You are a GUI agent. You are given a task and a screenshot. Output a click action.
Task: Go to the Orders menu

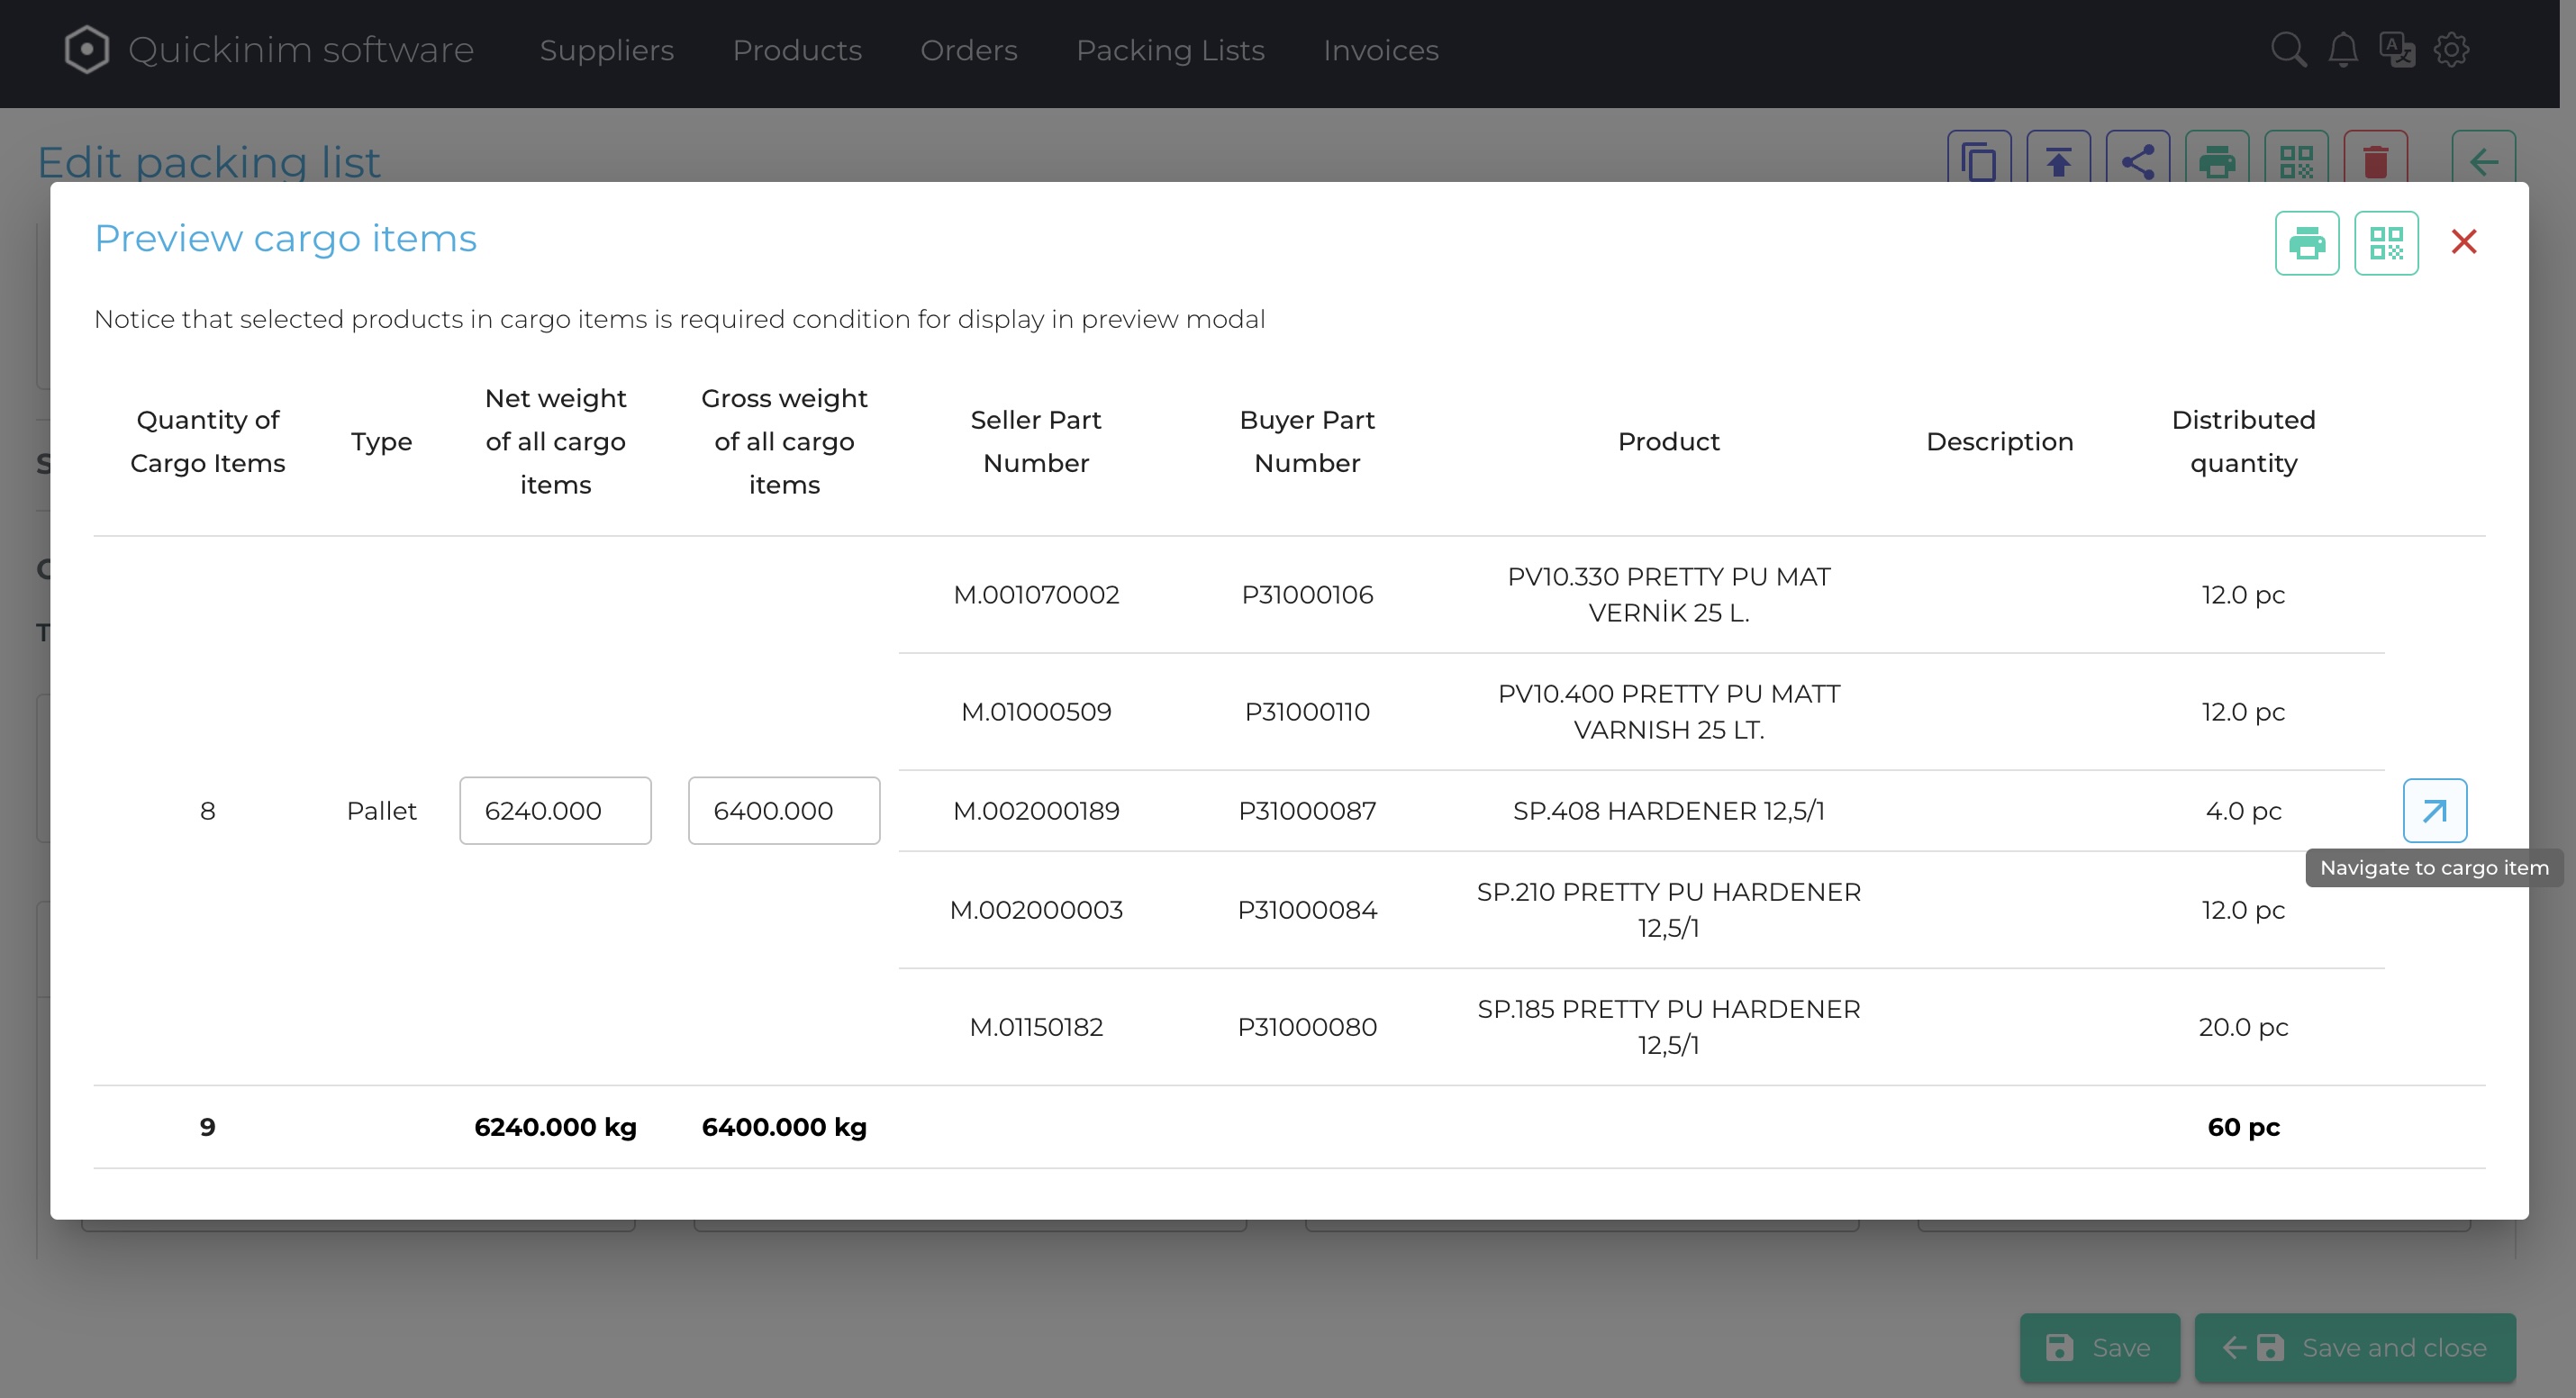pyautogui.click(x=968, y=50)
